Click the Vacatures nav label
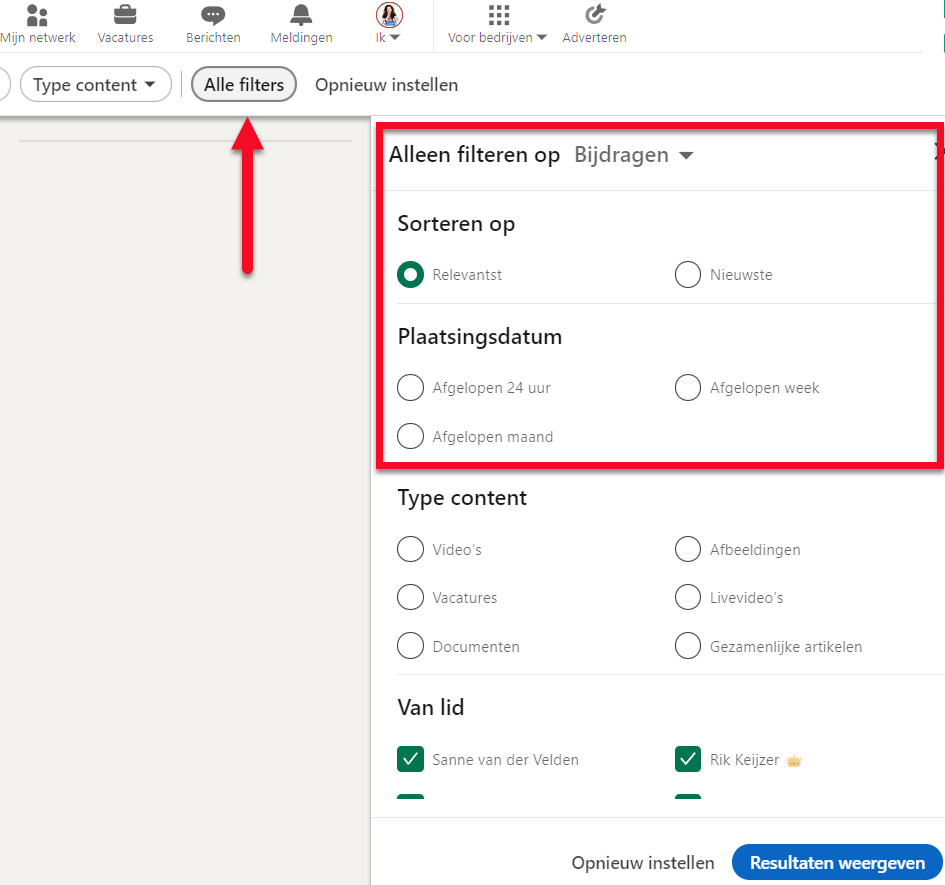The width and height of the screenshot is (945, 885). click(x=125, y=37)
